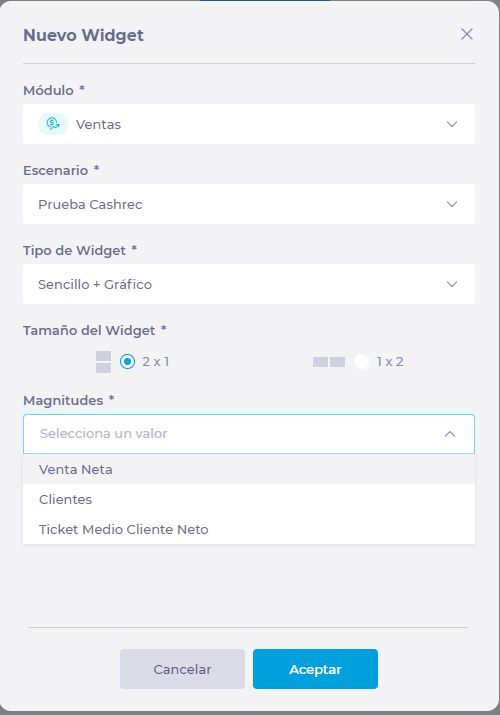
Task: Click the Módulo dropdown chevron arrow
Action: pyautogui.click(x=452, y=124)
